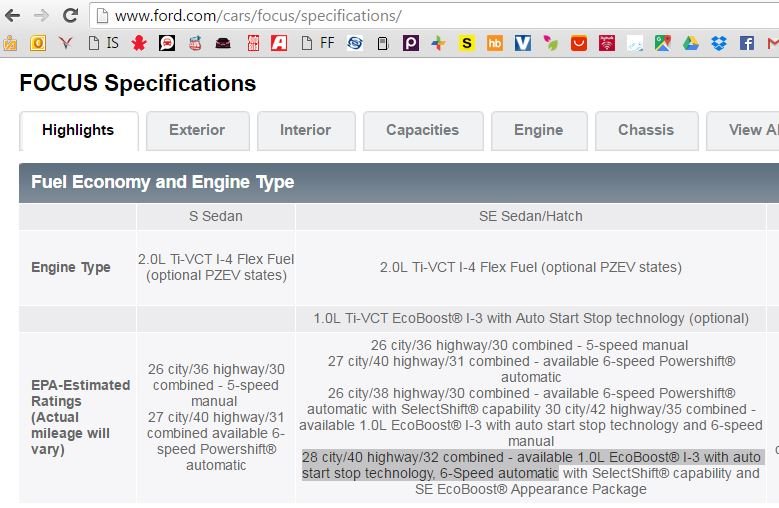Screen dimensions: 779x508
Task: Open the Capacities tab
Action: [423, 131]
